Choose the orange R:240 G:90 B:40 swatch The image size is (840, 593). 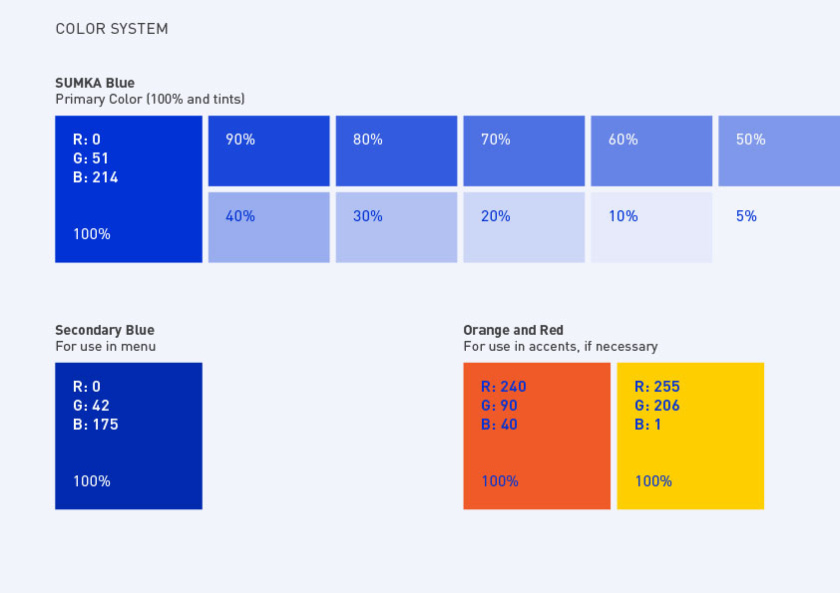coord(536,436)
